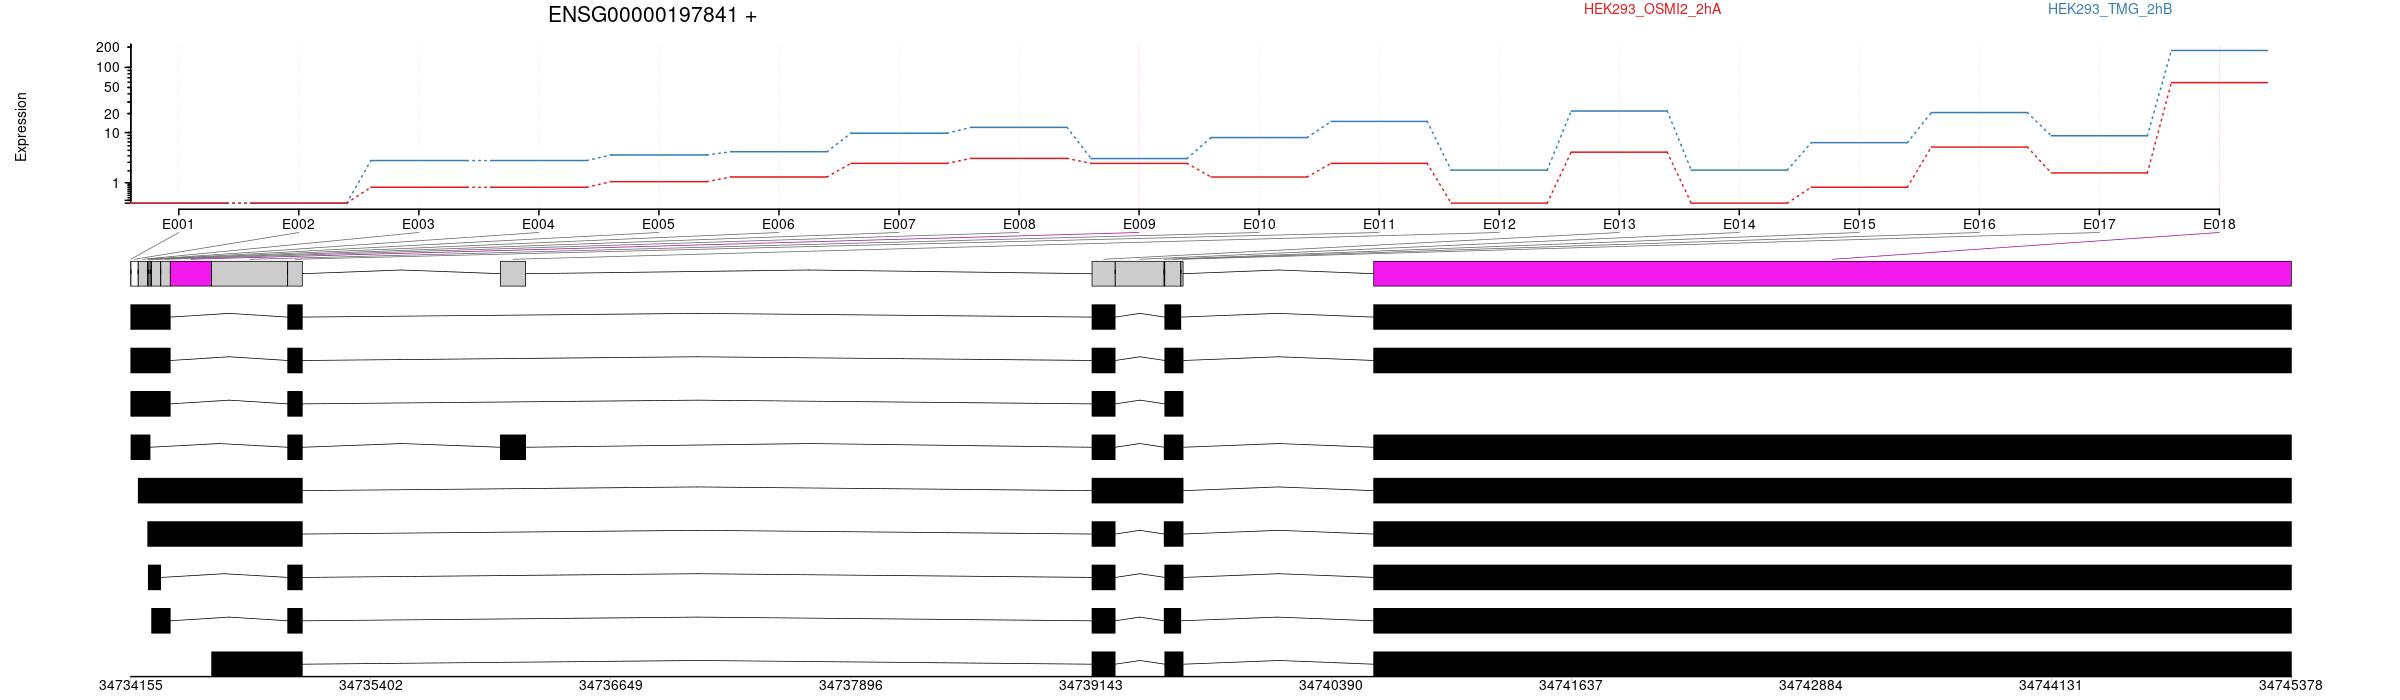Click the isolated gray exon in gene model
The height and width of the screenshot is (700, 2400).
click(x=513, y=274)
